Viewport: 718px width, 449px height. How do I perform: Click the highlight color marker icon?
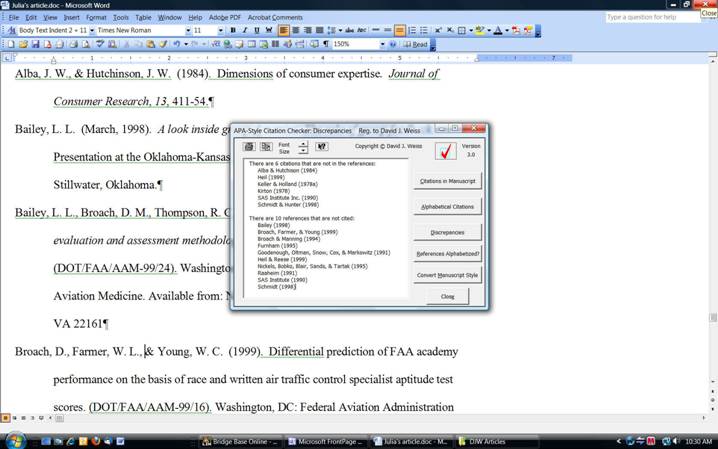480,30
